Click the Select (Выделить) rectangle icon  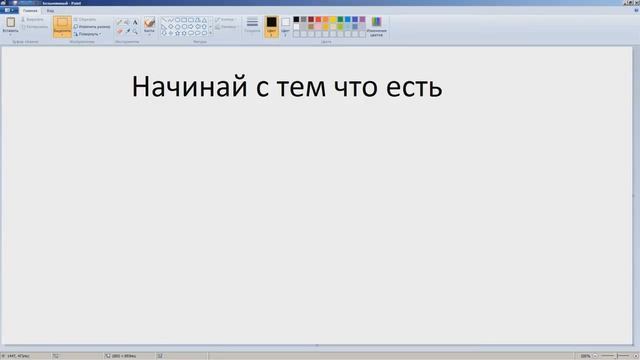click(62, 22)
